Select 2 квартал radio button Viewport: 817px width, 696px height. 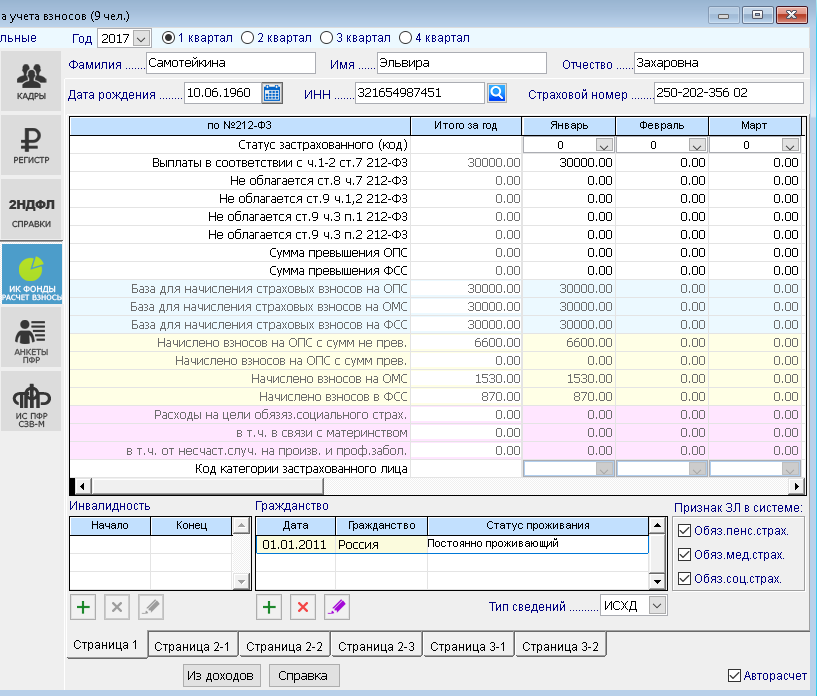point(247,38)
